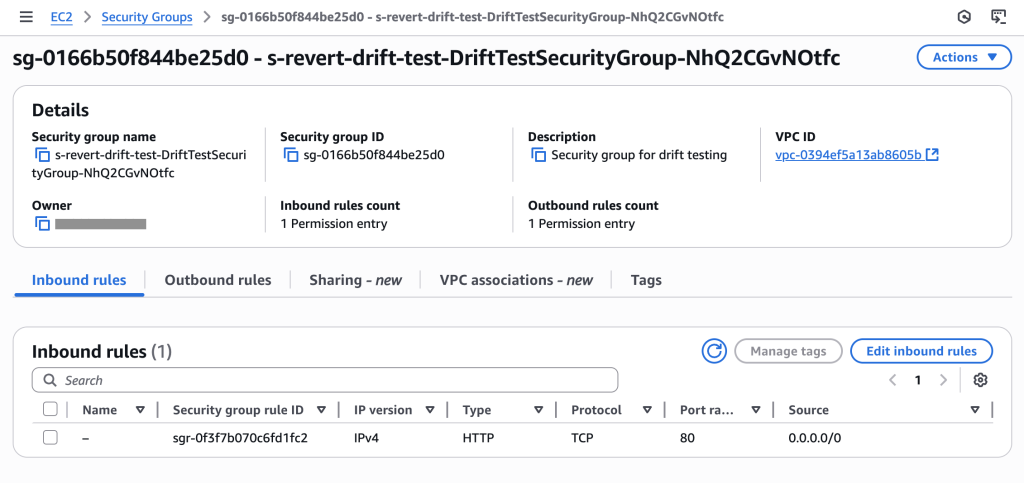Image resolution: width=1024 pixels, height=483 pixels.
Task: Click Edit inbound rules button
Action: pos(920,351)
